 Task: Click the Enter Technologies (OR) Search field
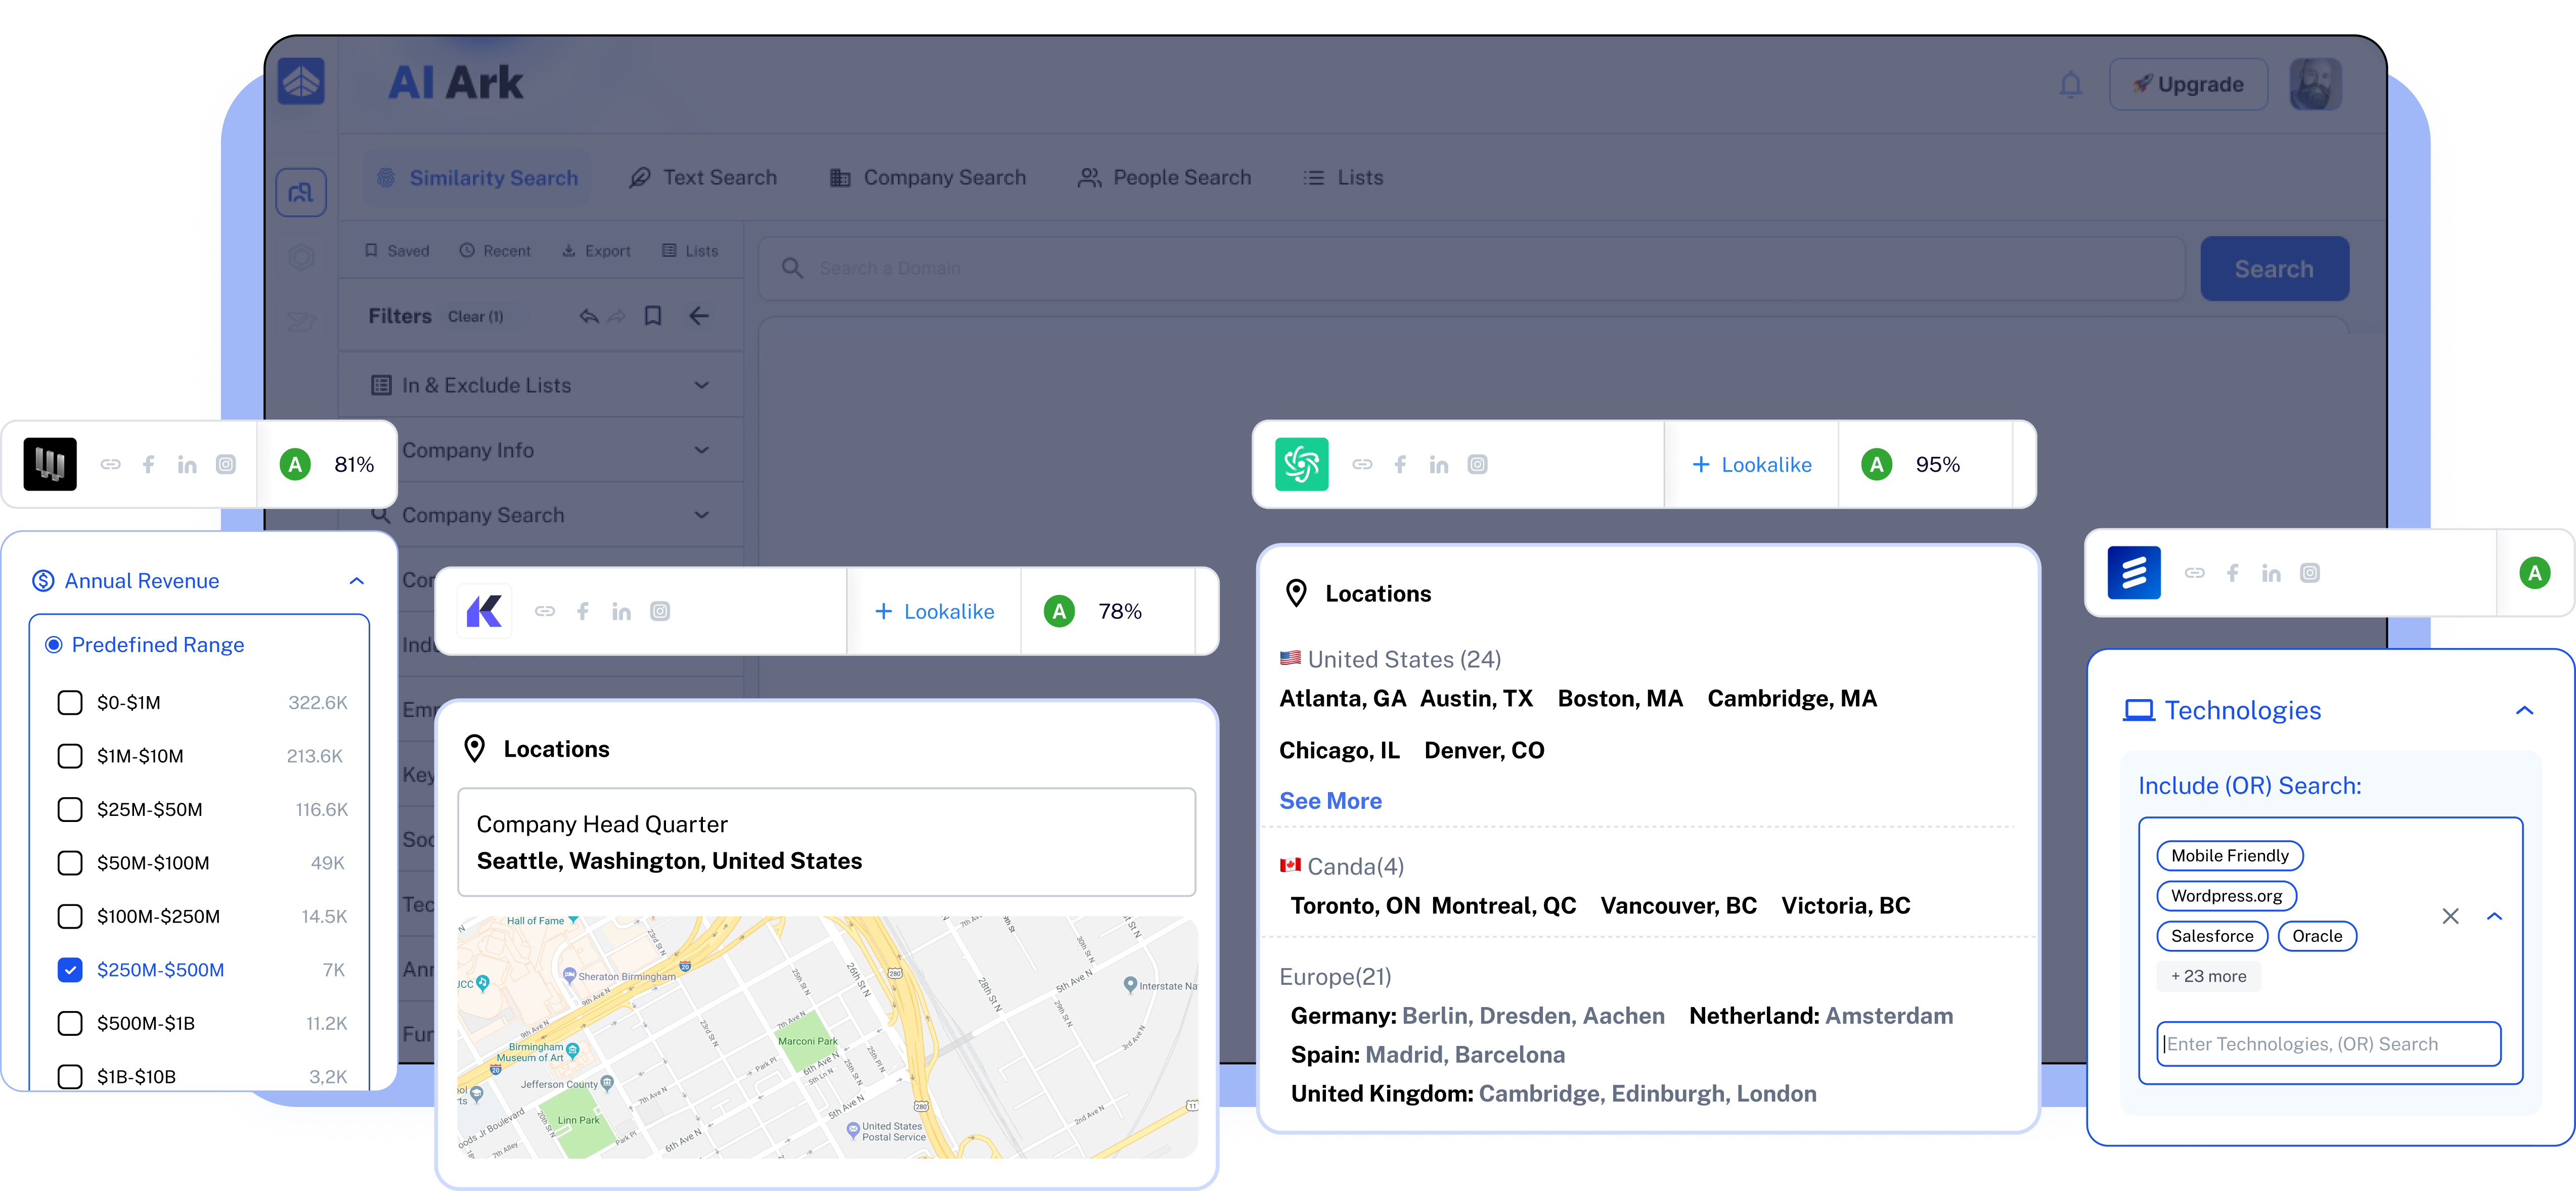click(2328, 1045)
